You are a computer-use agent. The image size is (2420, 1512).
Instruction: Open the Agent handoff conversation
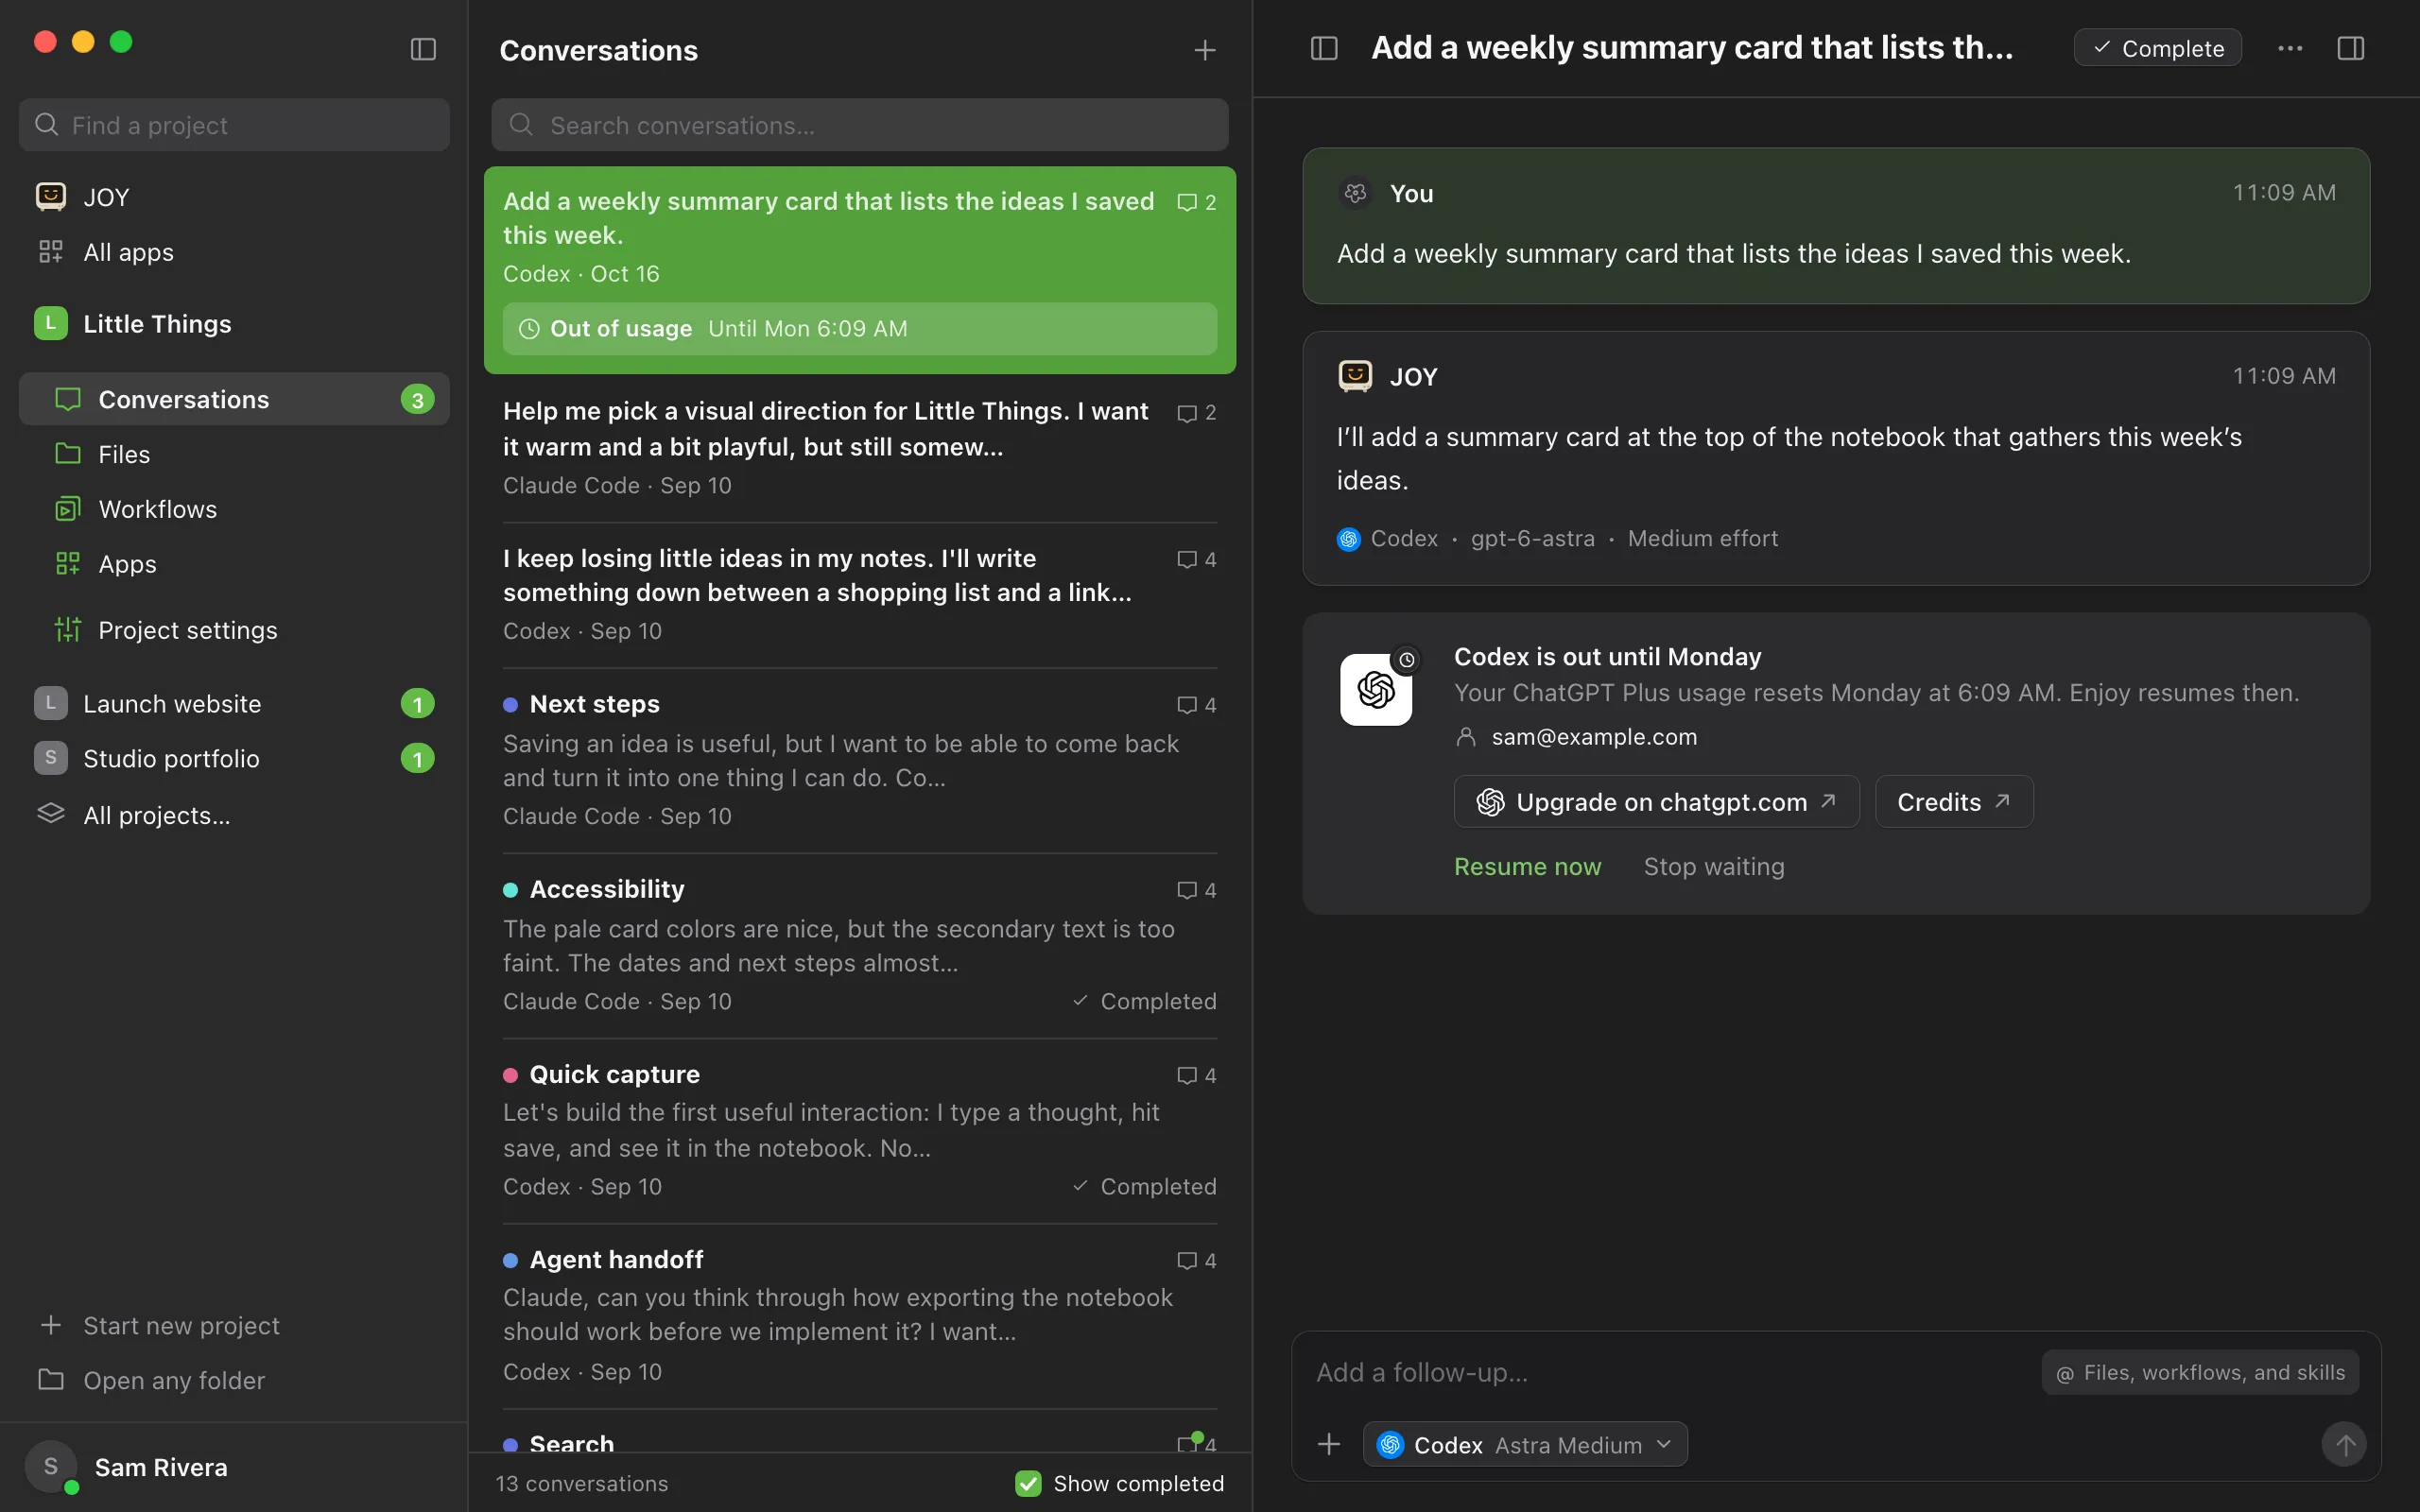(x=859, y=1315)
